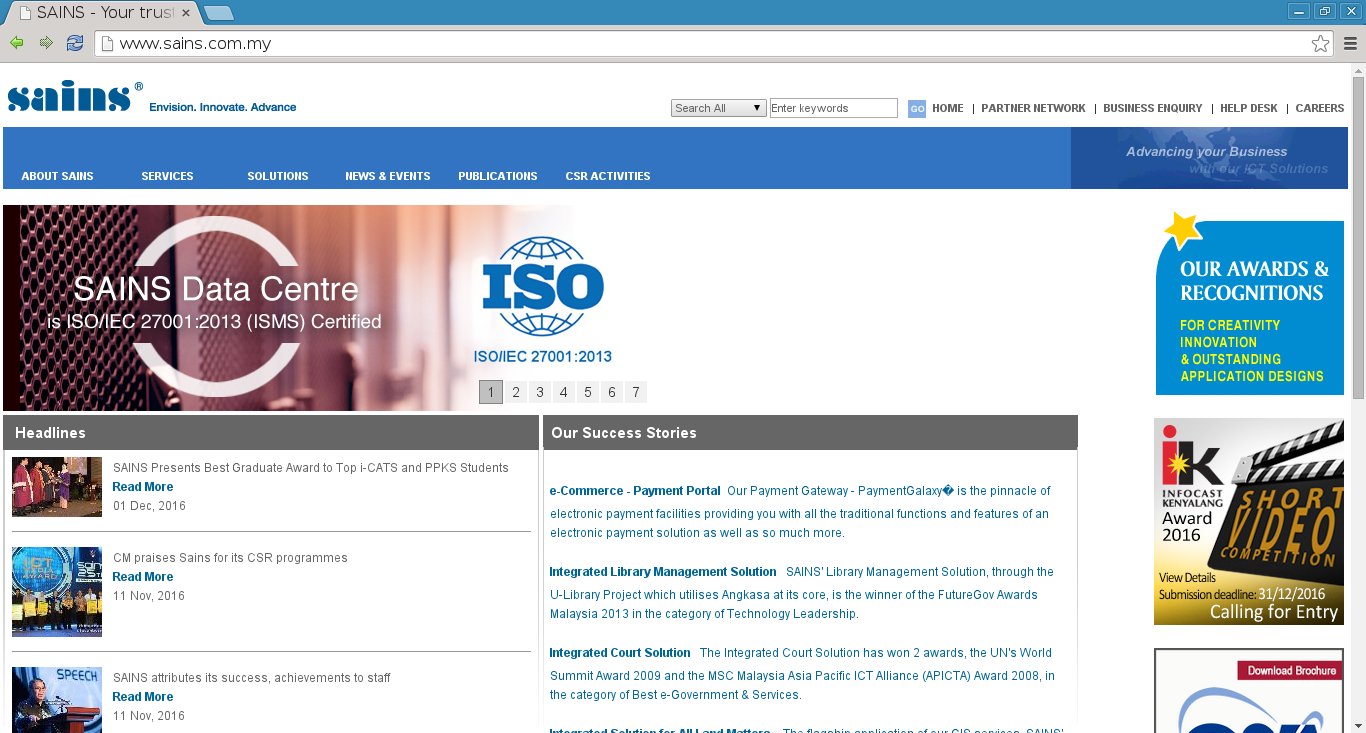
Task: Click the CM praises Sains news thumbnail
Action: click(57, 592)
